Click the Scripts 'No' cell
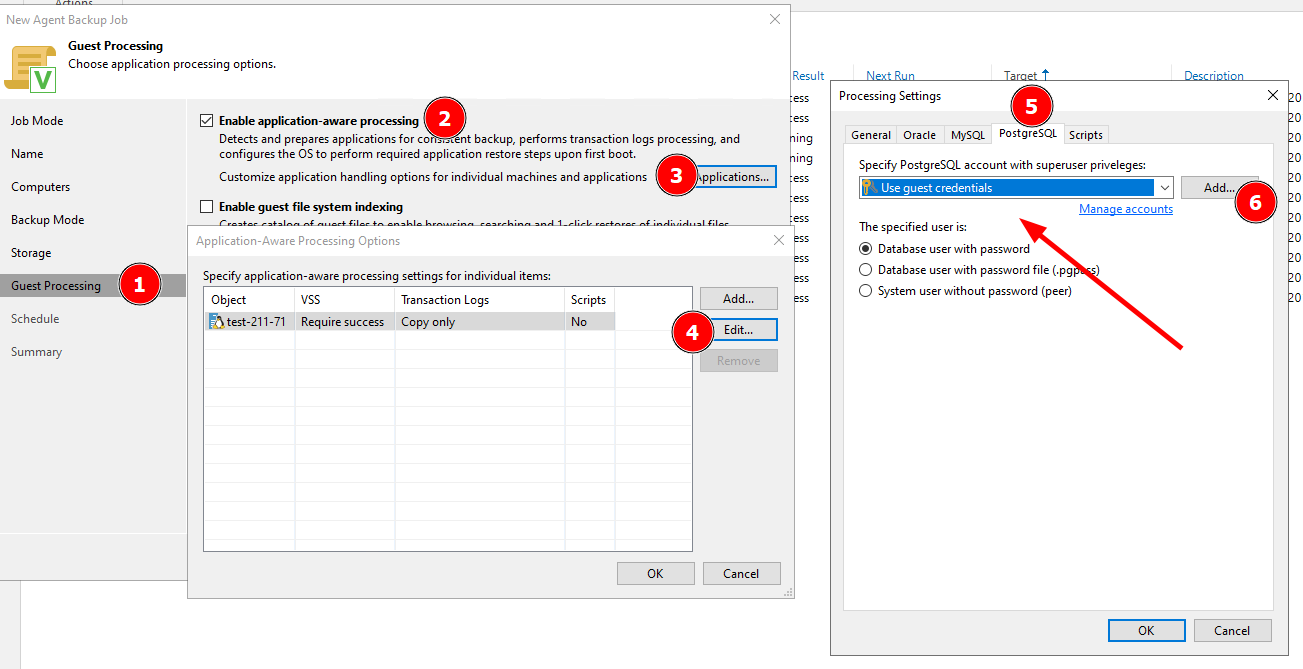Image resolution: width=1303 pixels, height=669 pixels. click(578, 322)
